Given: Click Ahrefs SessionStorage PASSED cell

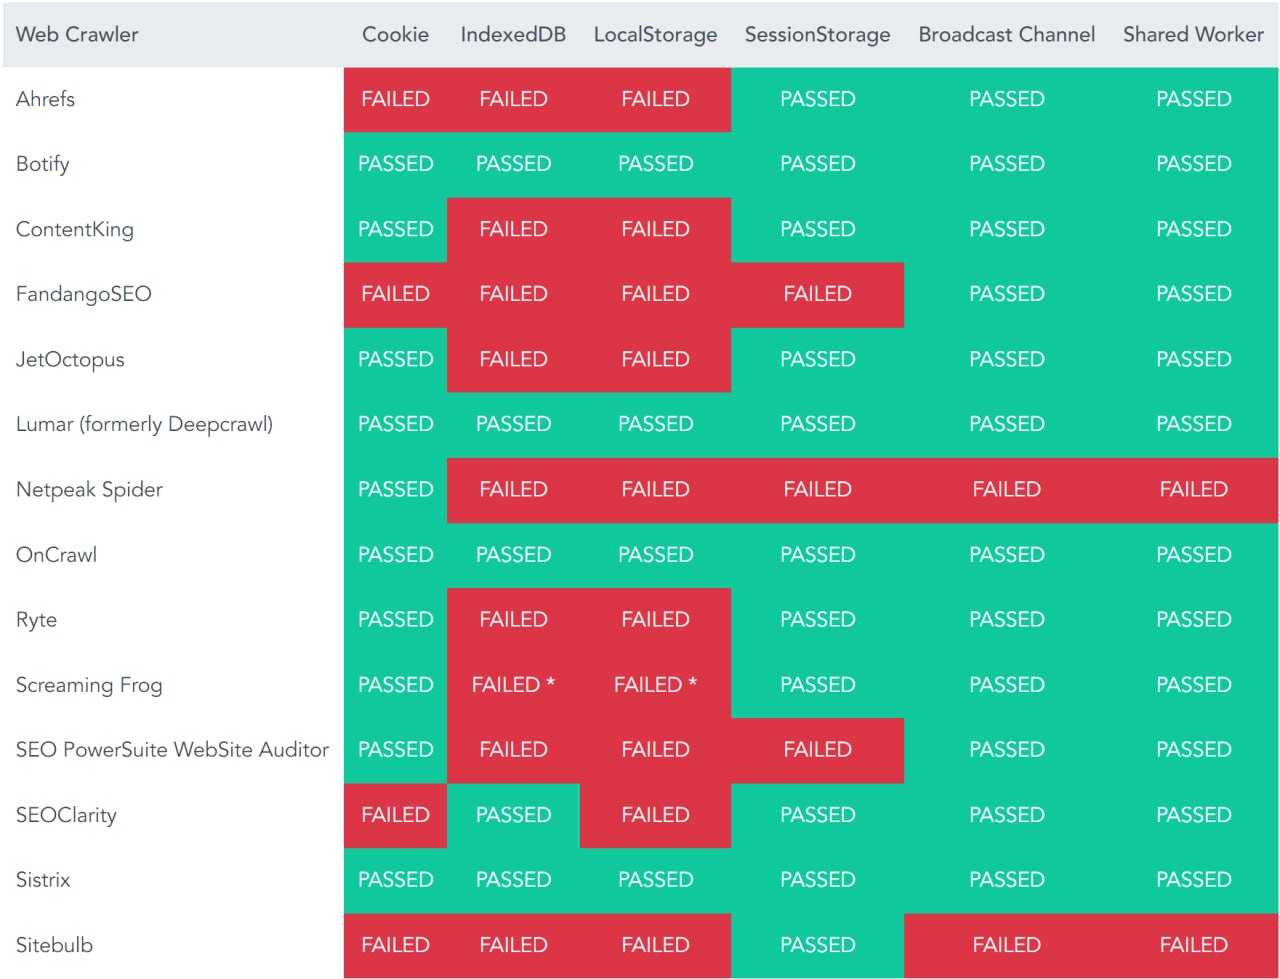Looking at the screenshot, I should pos(817,99).
